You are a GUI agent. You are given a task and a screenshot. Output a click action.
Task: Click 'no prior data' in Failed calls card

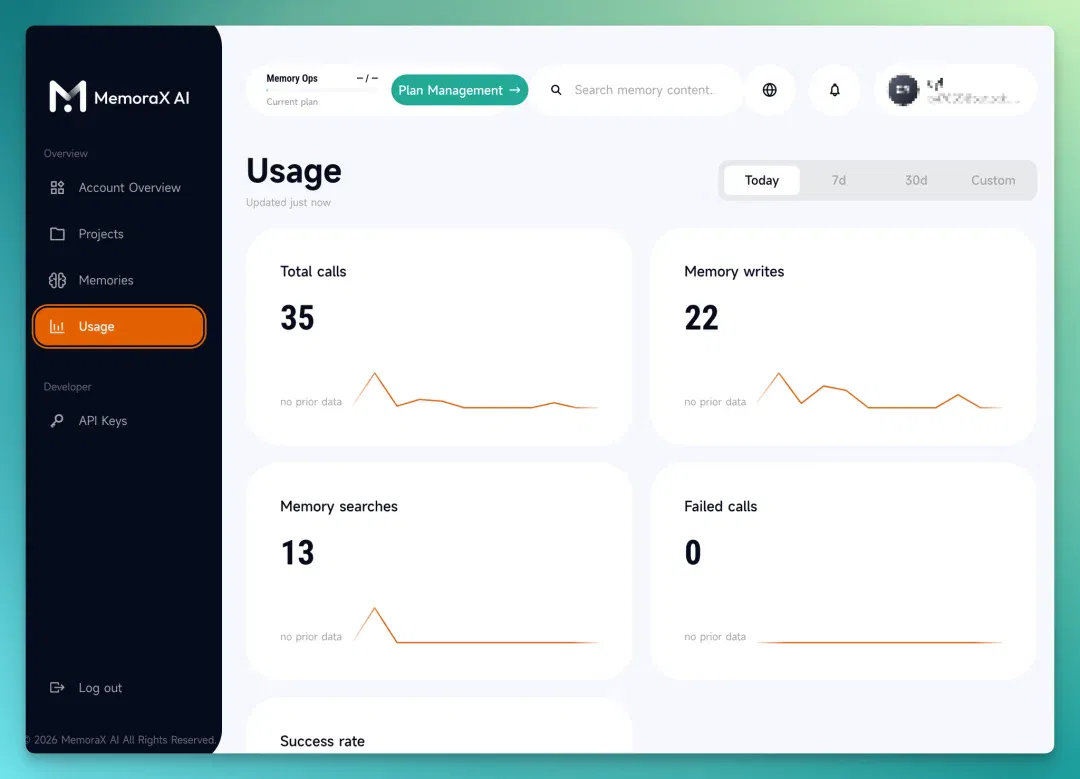pos(715,636)
